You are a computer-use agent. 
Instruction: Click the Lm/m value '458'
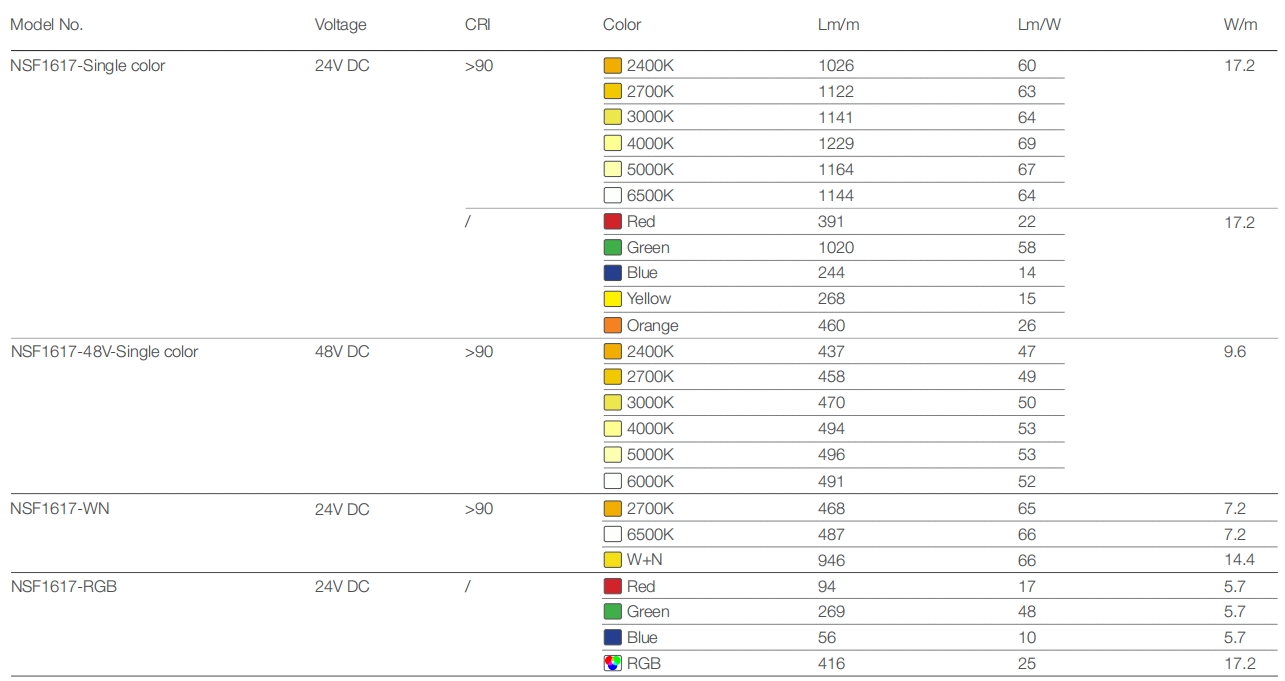[831, 377]
